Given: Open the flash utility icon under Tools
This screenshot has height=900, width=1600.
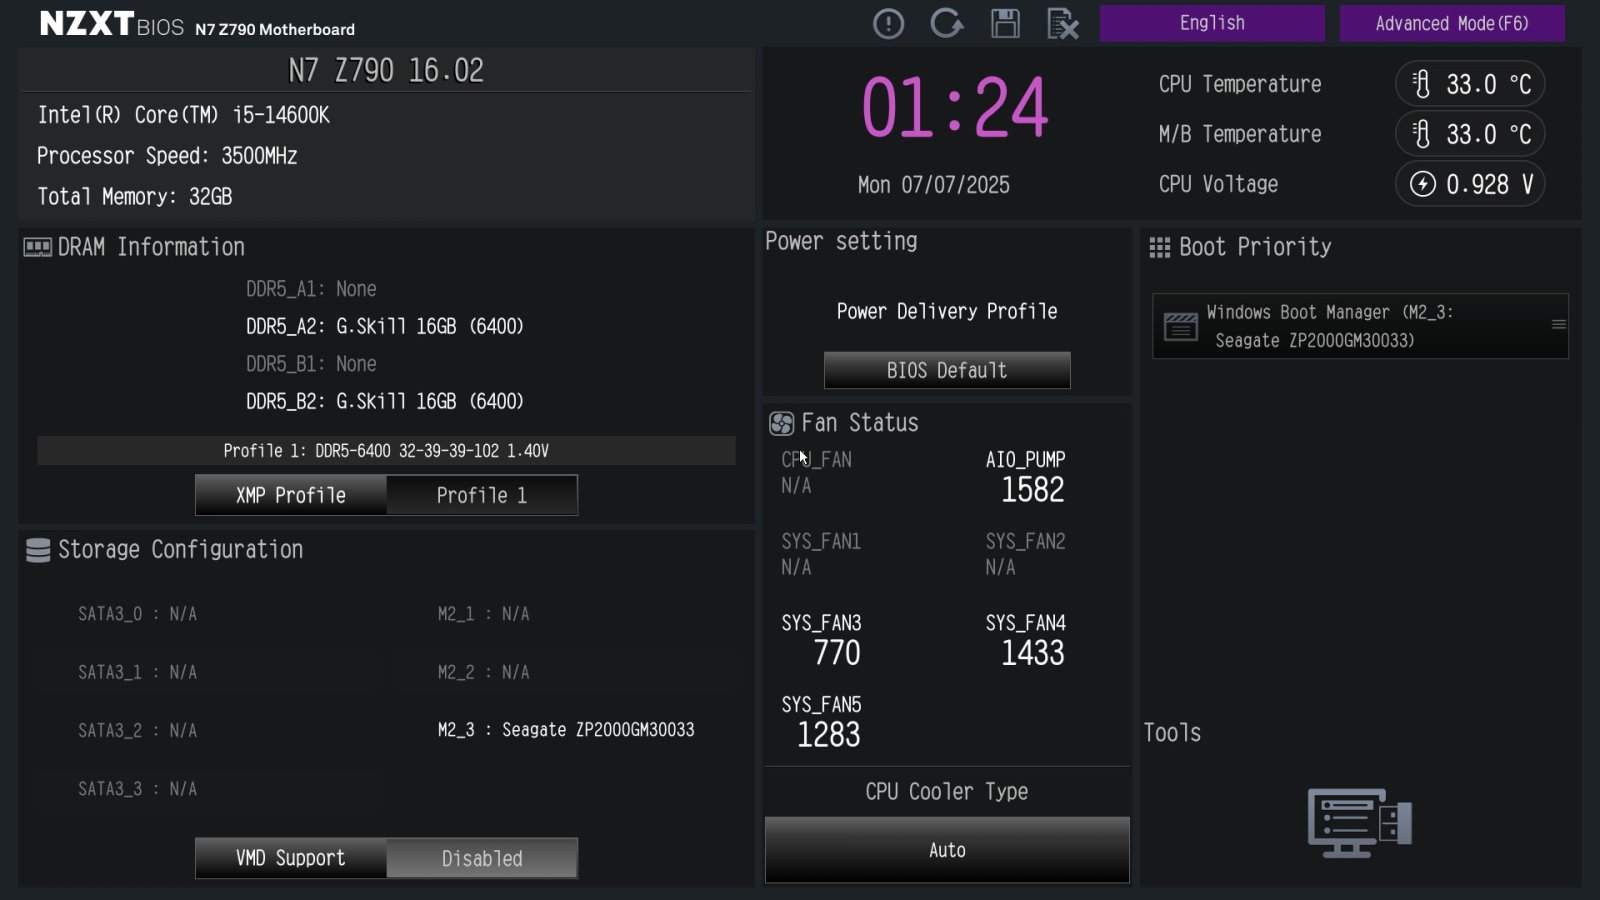Looking at the screenshot, I should point(1359,823).
